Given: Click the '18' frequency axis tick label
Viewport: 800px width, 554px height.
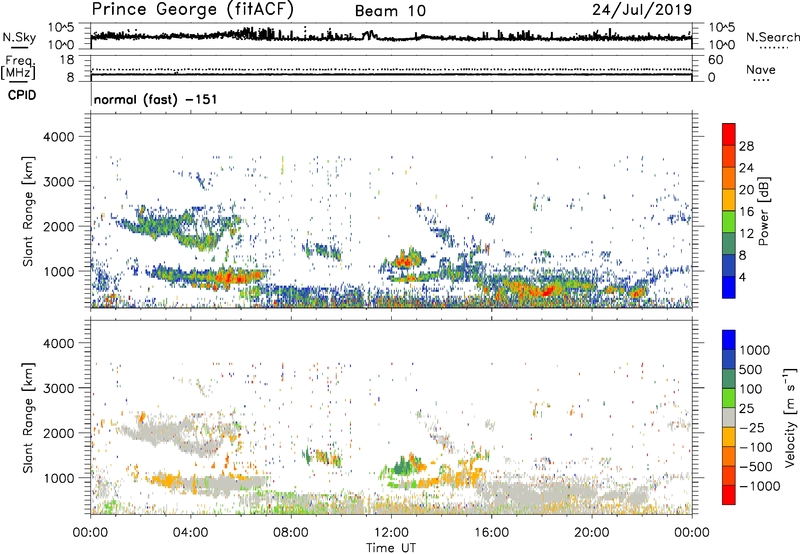Looking at the screenshot, I should (67, 60).
